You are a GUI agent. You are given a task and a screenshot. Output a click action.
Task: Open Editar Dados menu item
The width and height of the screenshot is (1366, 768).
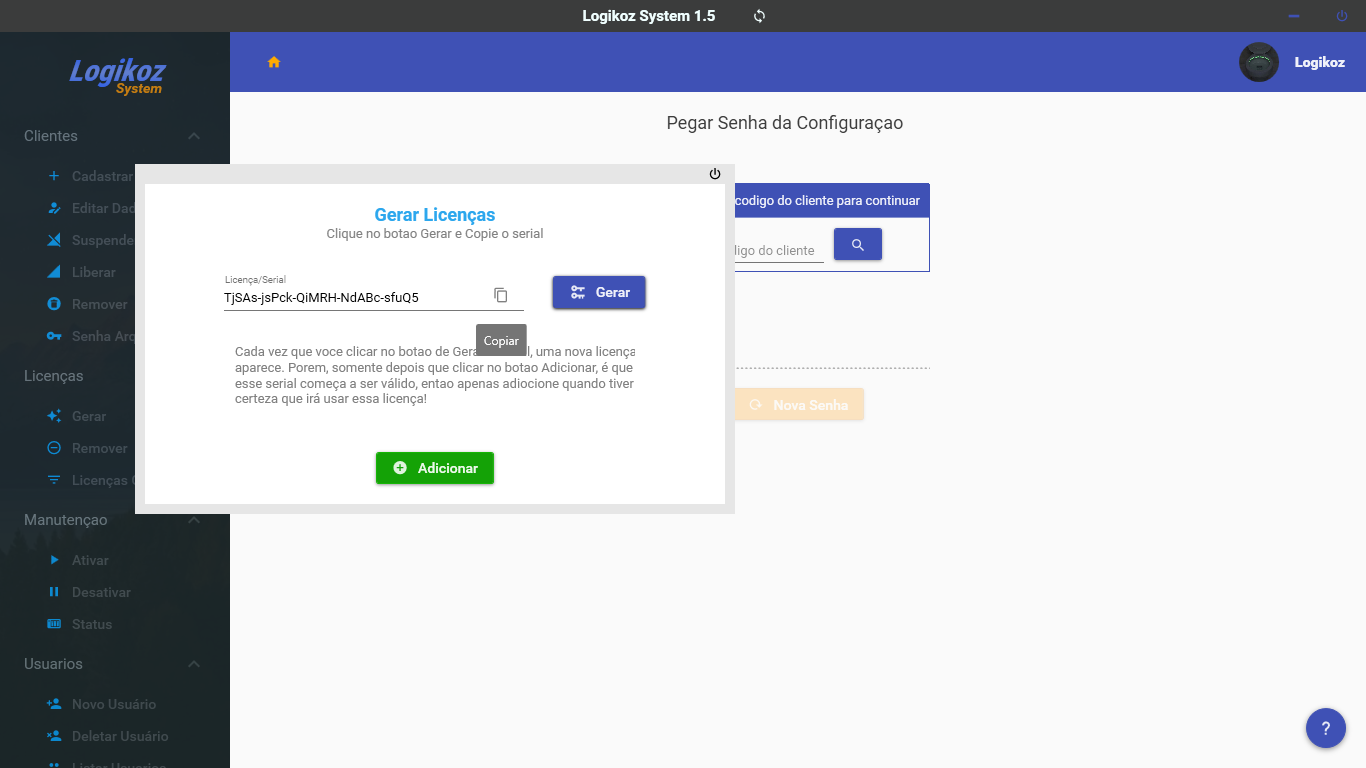click(104, 208)
